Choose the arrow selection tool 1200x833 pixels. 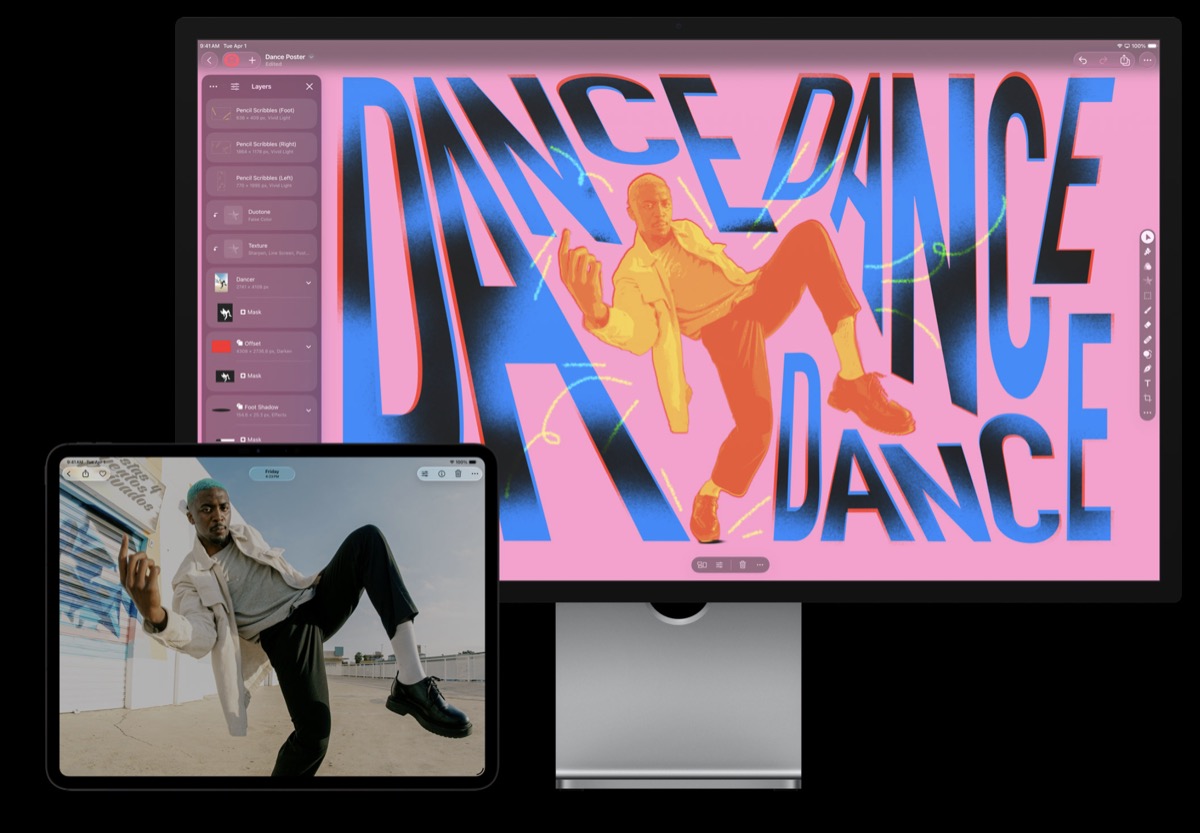(x=1147, y=237)
